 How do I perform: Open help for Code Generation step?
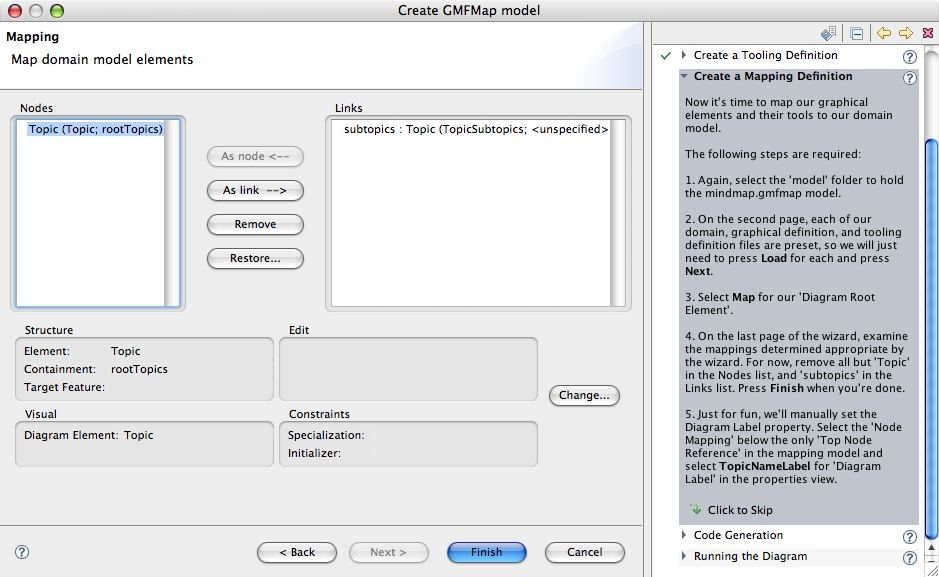pyautogui.click(x=910, y=537)
